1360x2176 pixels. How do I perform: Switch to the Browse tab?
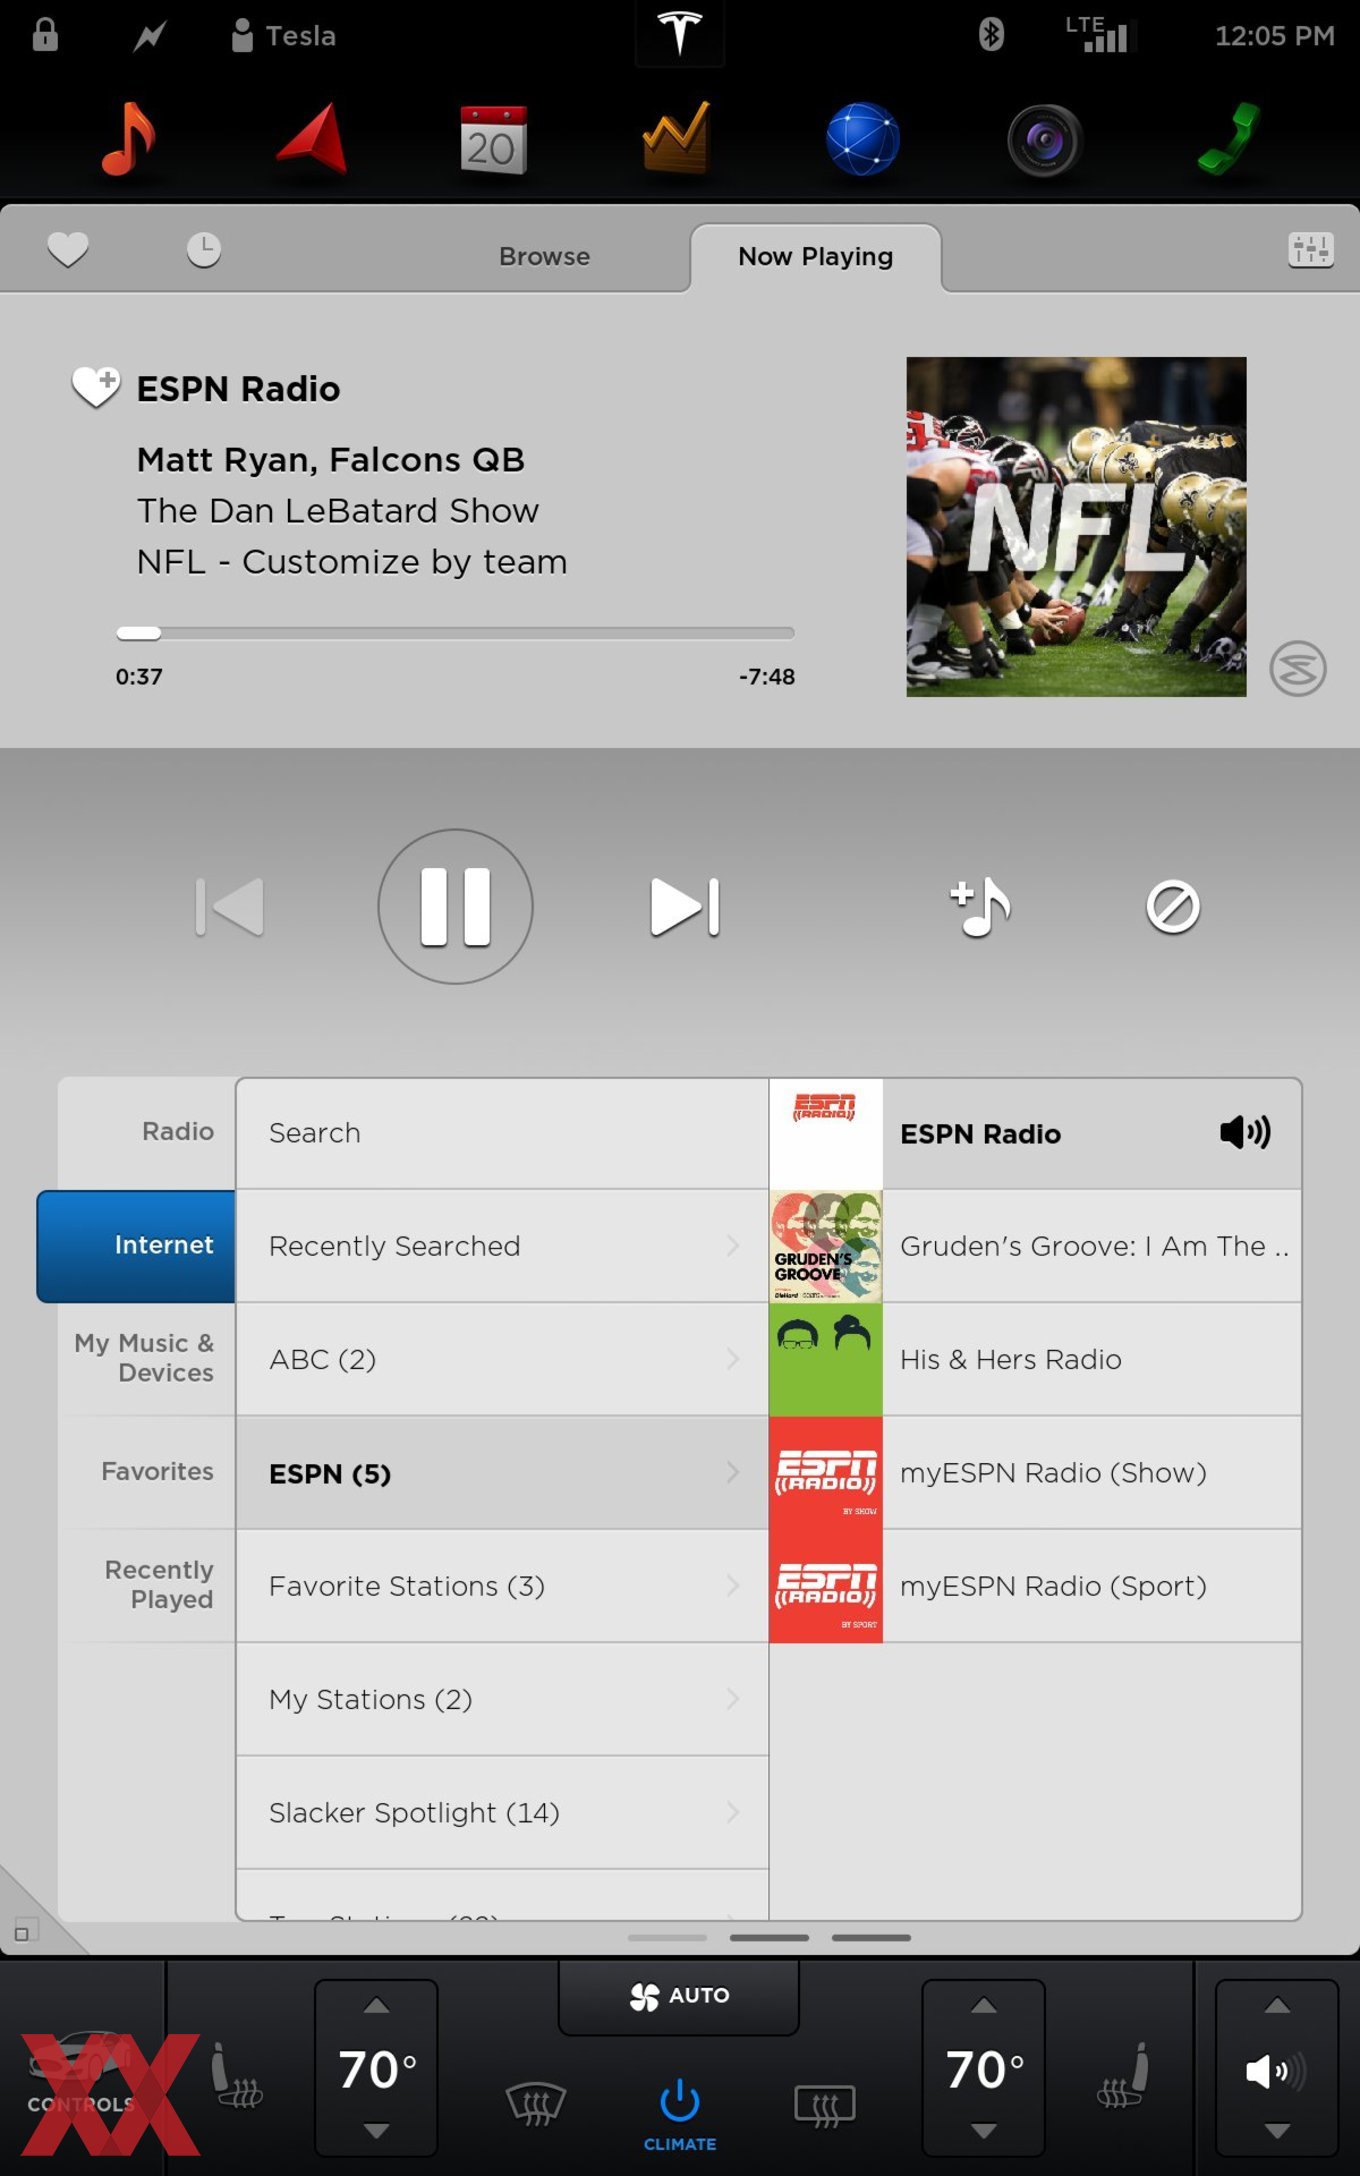[x=544, y=257]
